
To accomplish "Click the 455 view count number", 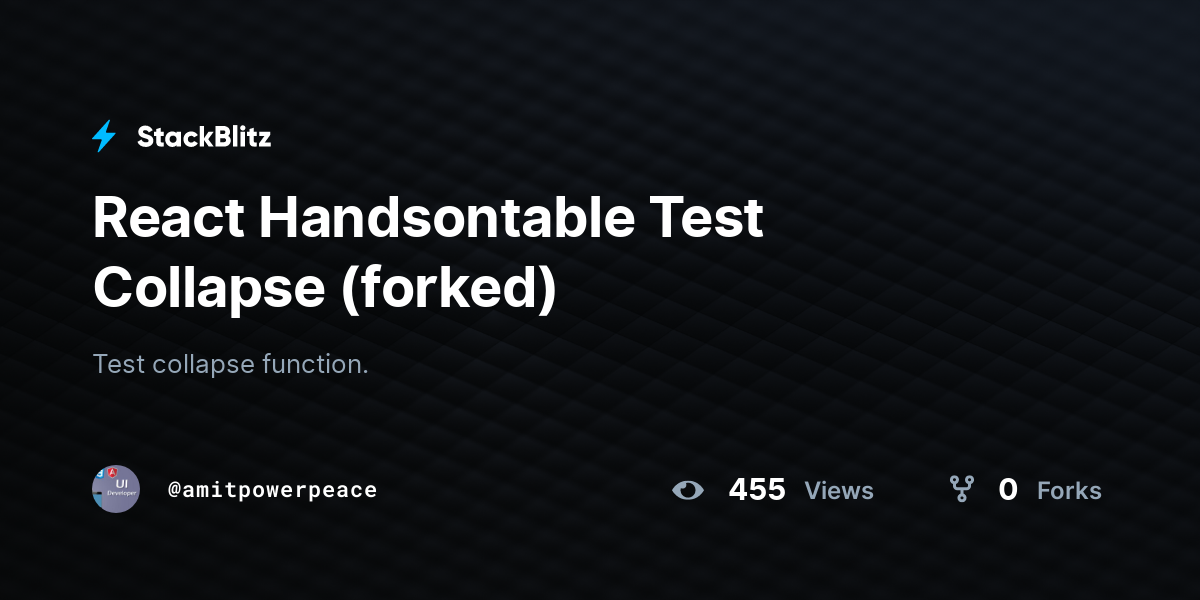I will point(757,490).
